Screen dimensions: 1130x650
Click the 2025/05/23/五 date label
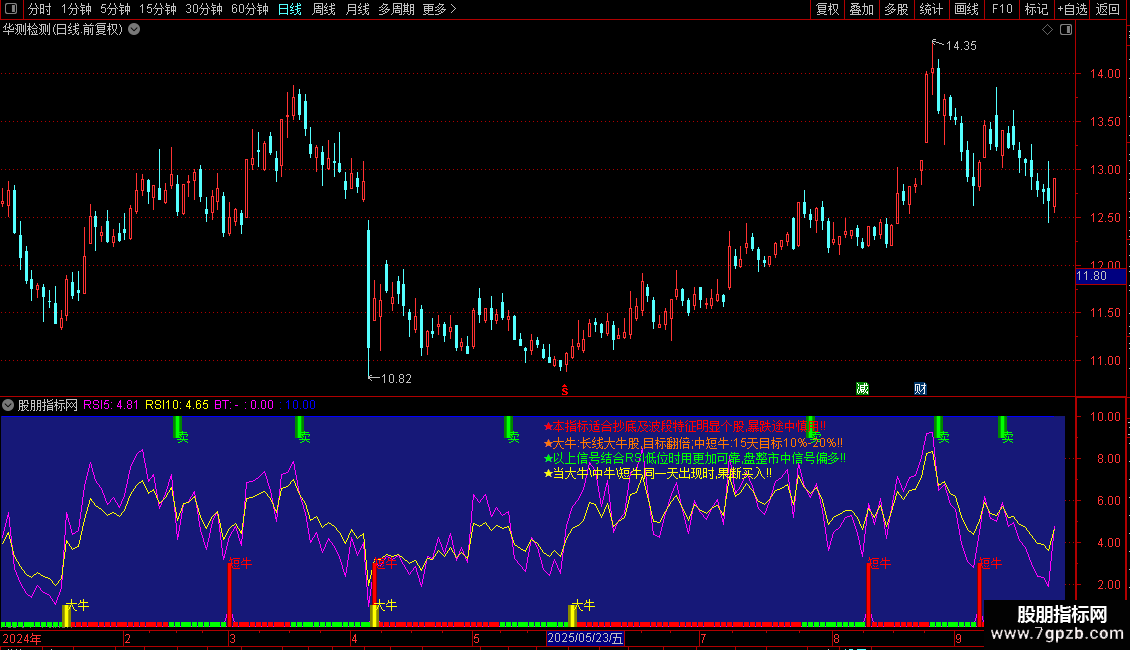[584, 638]
